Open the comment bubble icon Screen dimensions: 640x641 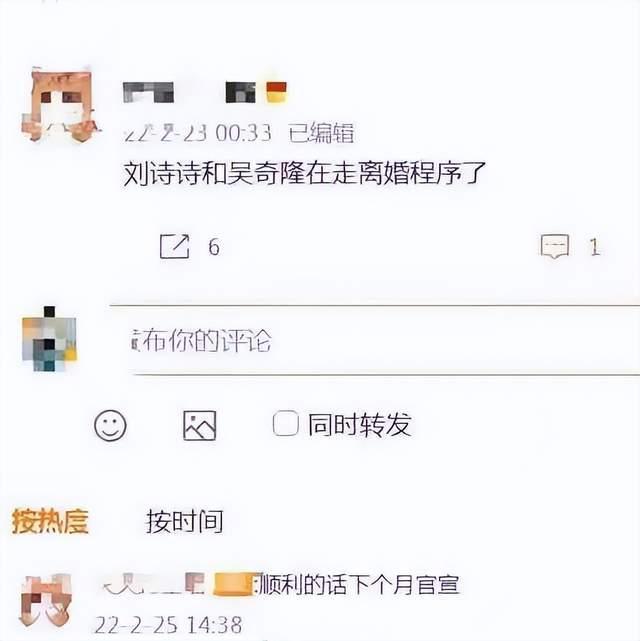(x=555, y=246)
